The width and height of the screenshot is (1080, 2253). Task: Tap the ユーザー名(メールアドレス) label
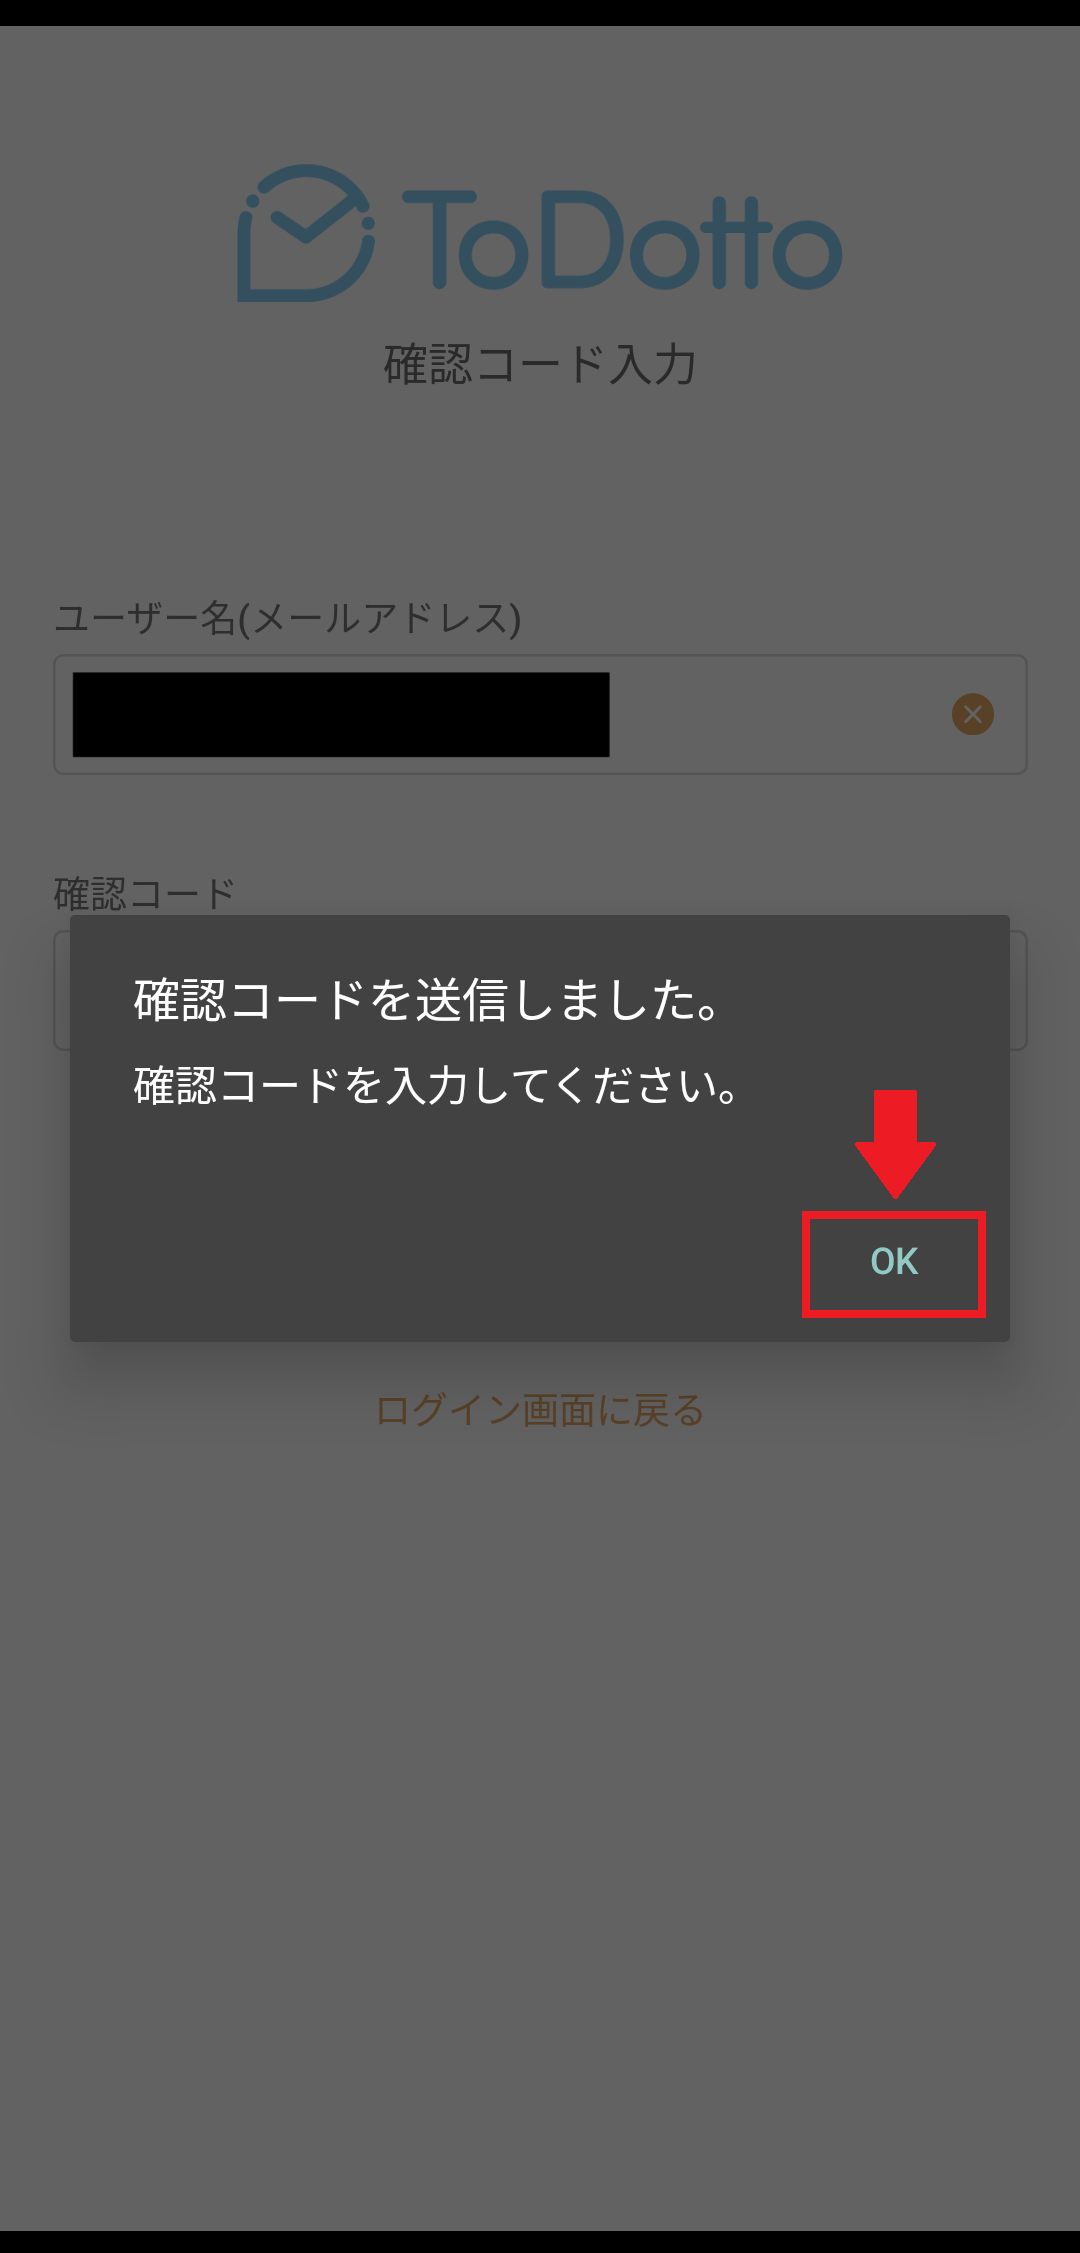point(287,618)
